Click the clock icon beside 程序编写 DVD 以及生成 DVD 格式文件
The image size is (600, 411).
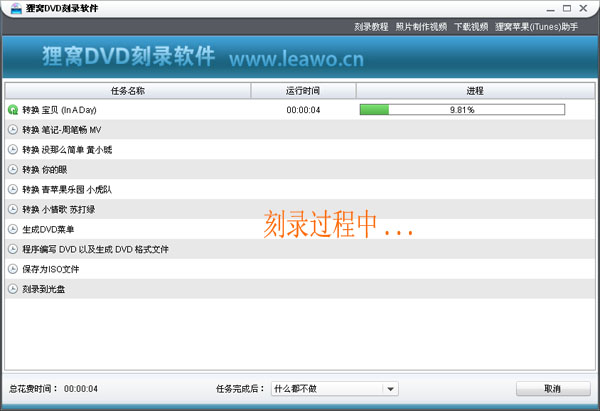tap(13, 249)
